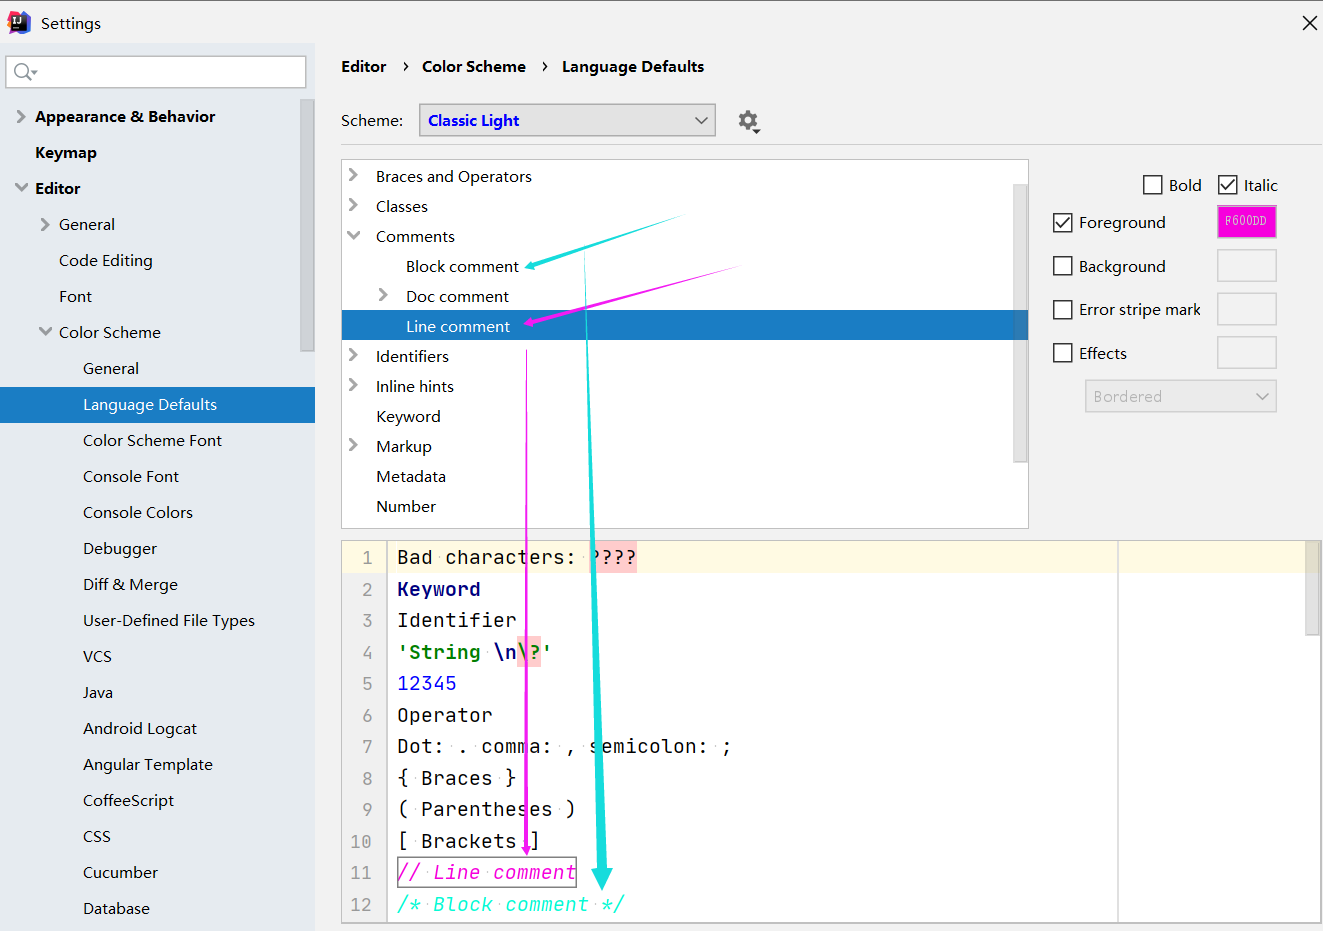The image size is (1323, 931).
Task: Select Keyword in the attributes list
Action: tap(408, 417)
